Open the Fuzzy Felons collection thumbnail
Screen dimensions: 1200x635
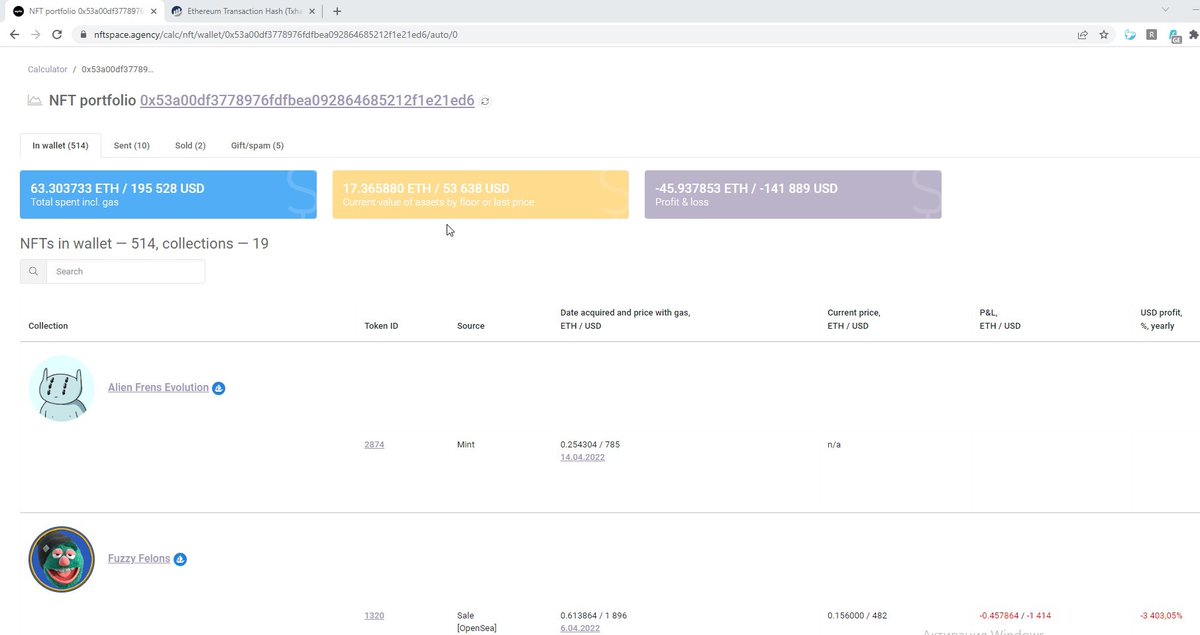61,559
